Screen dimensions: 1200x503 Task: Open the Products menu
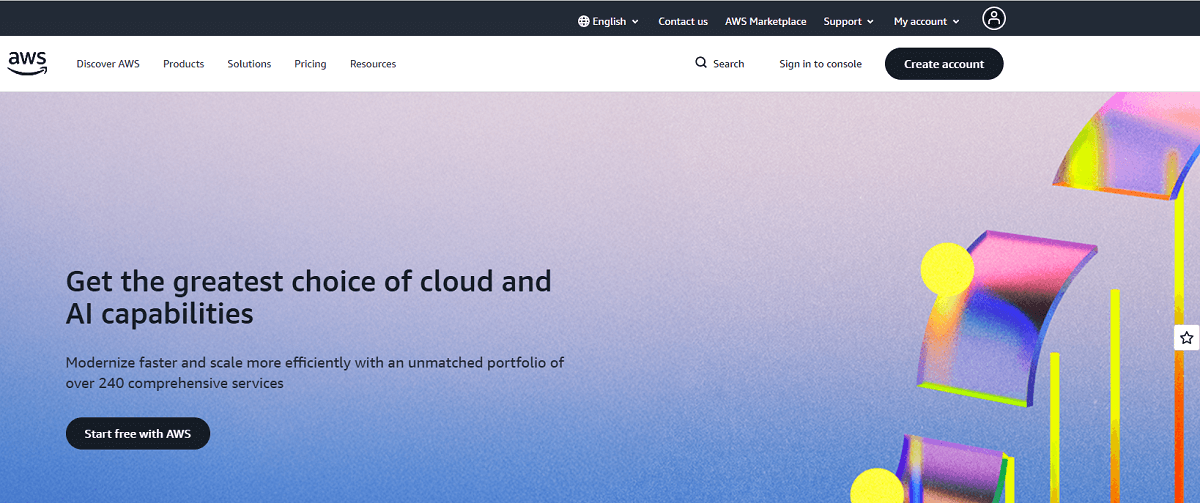(x=183, y=64)
